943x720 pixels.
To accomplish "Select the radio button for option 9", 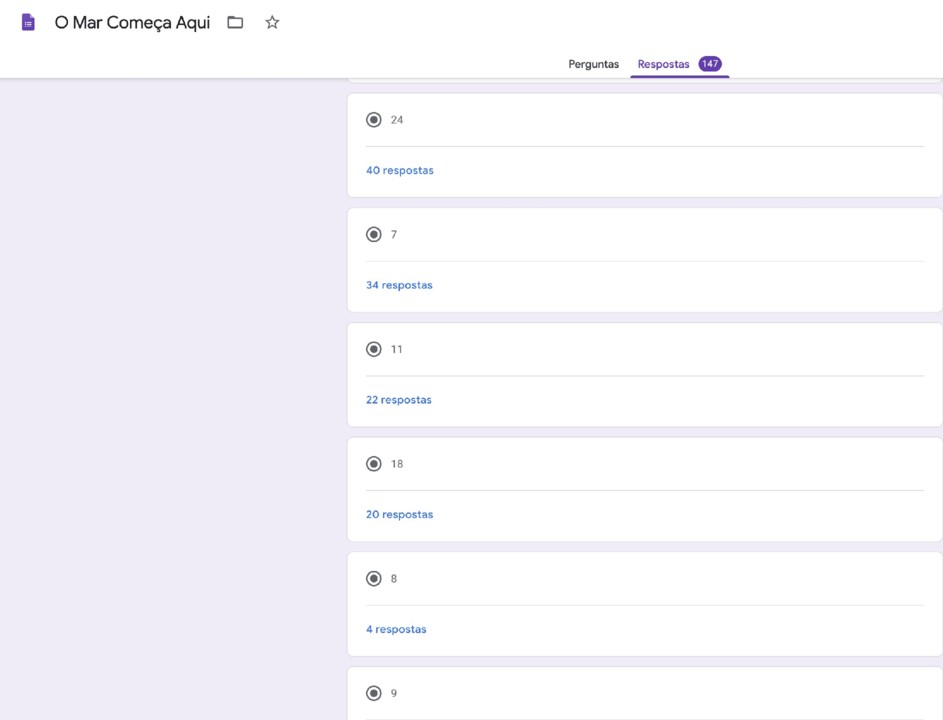I will click(374, 693).
